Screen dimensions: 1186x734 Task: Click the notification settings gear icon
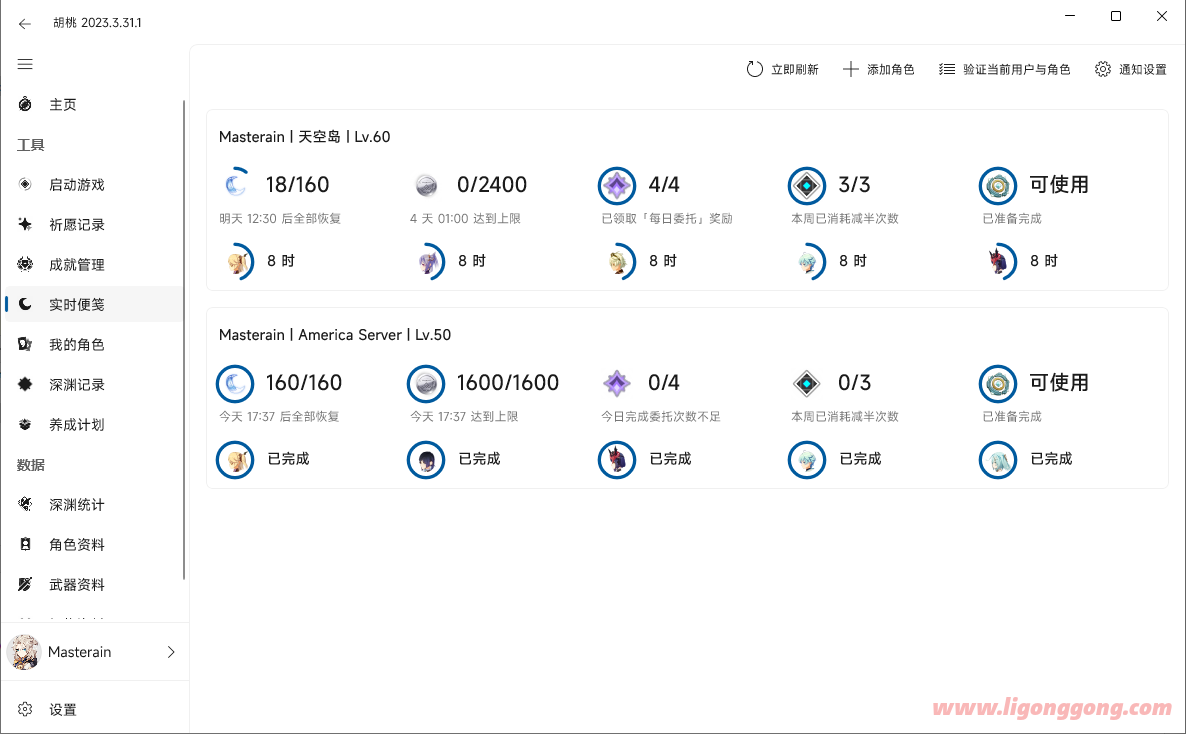[1103, 69]
